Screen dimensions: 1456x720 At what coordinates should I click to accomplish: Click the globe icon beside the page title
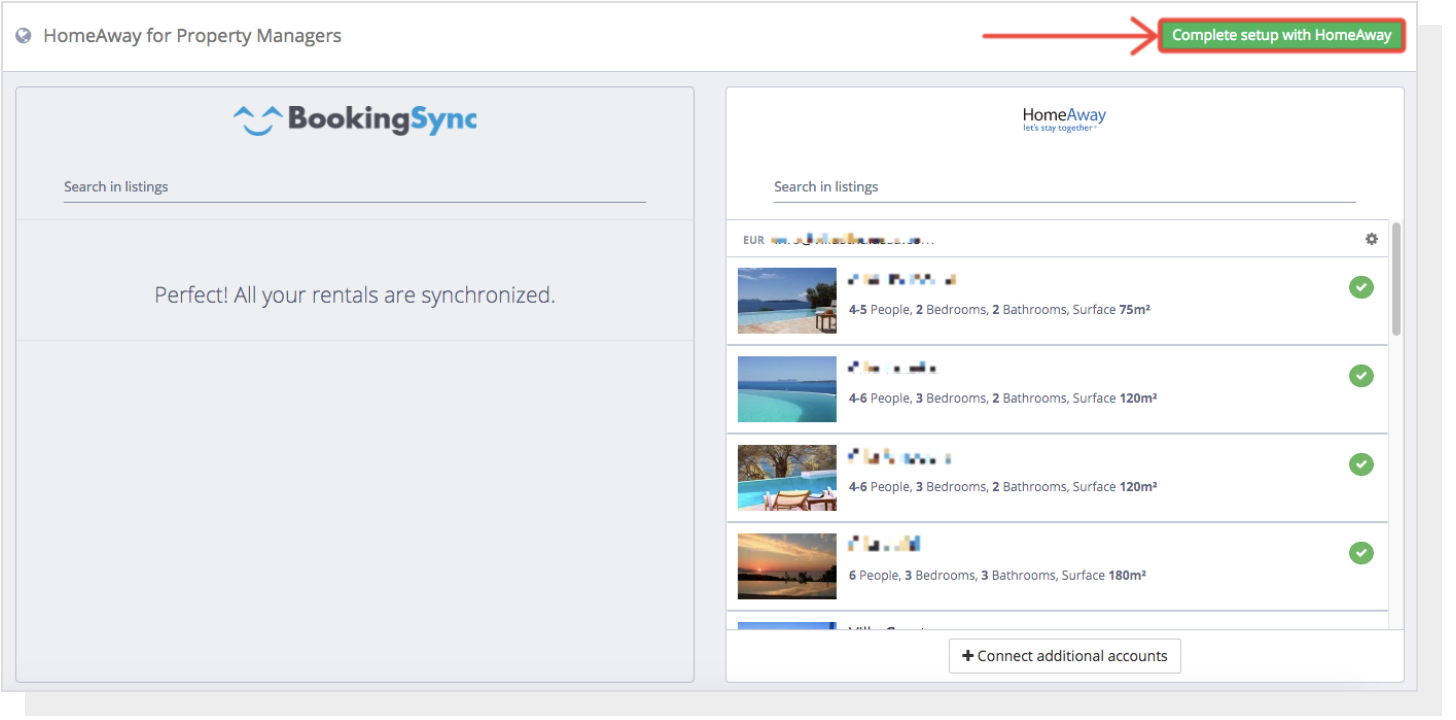click(x=24, y=35)
